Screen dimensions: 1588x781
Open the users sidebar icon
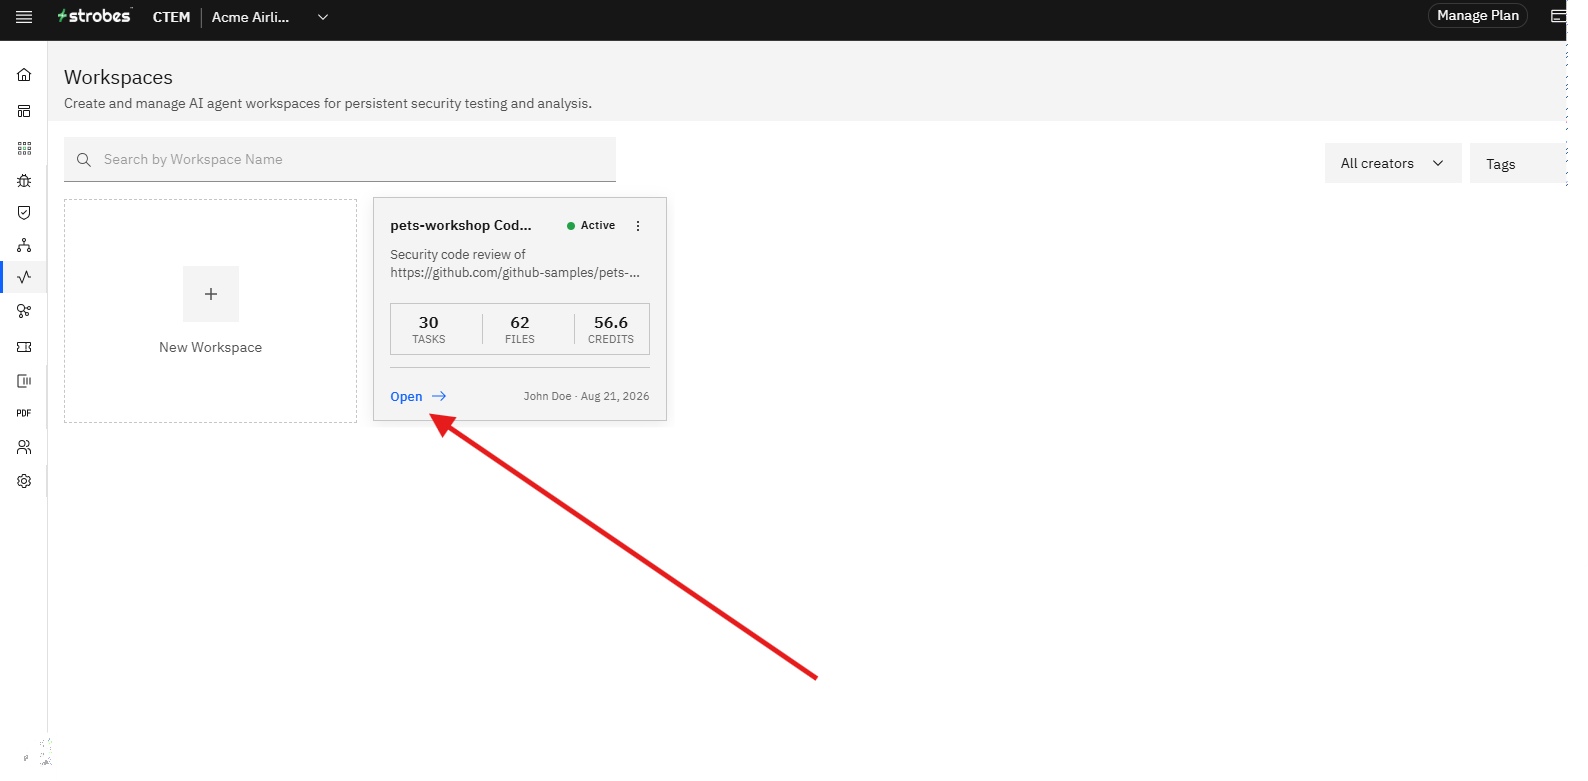coord(24,447)
